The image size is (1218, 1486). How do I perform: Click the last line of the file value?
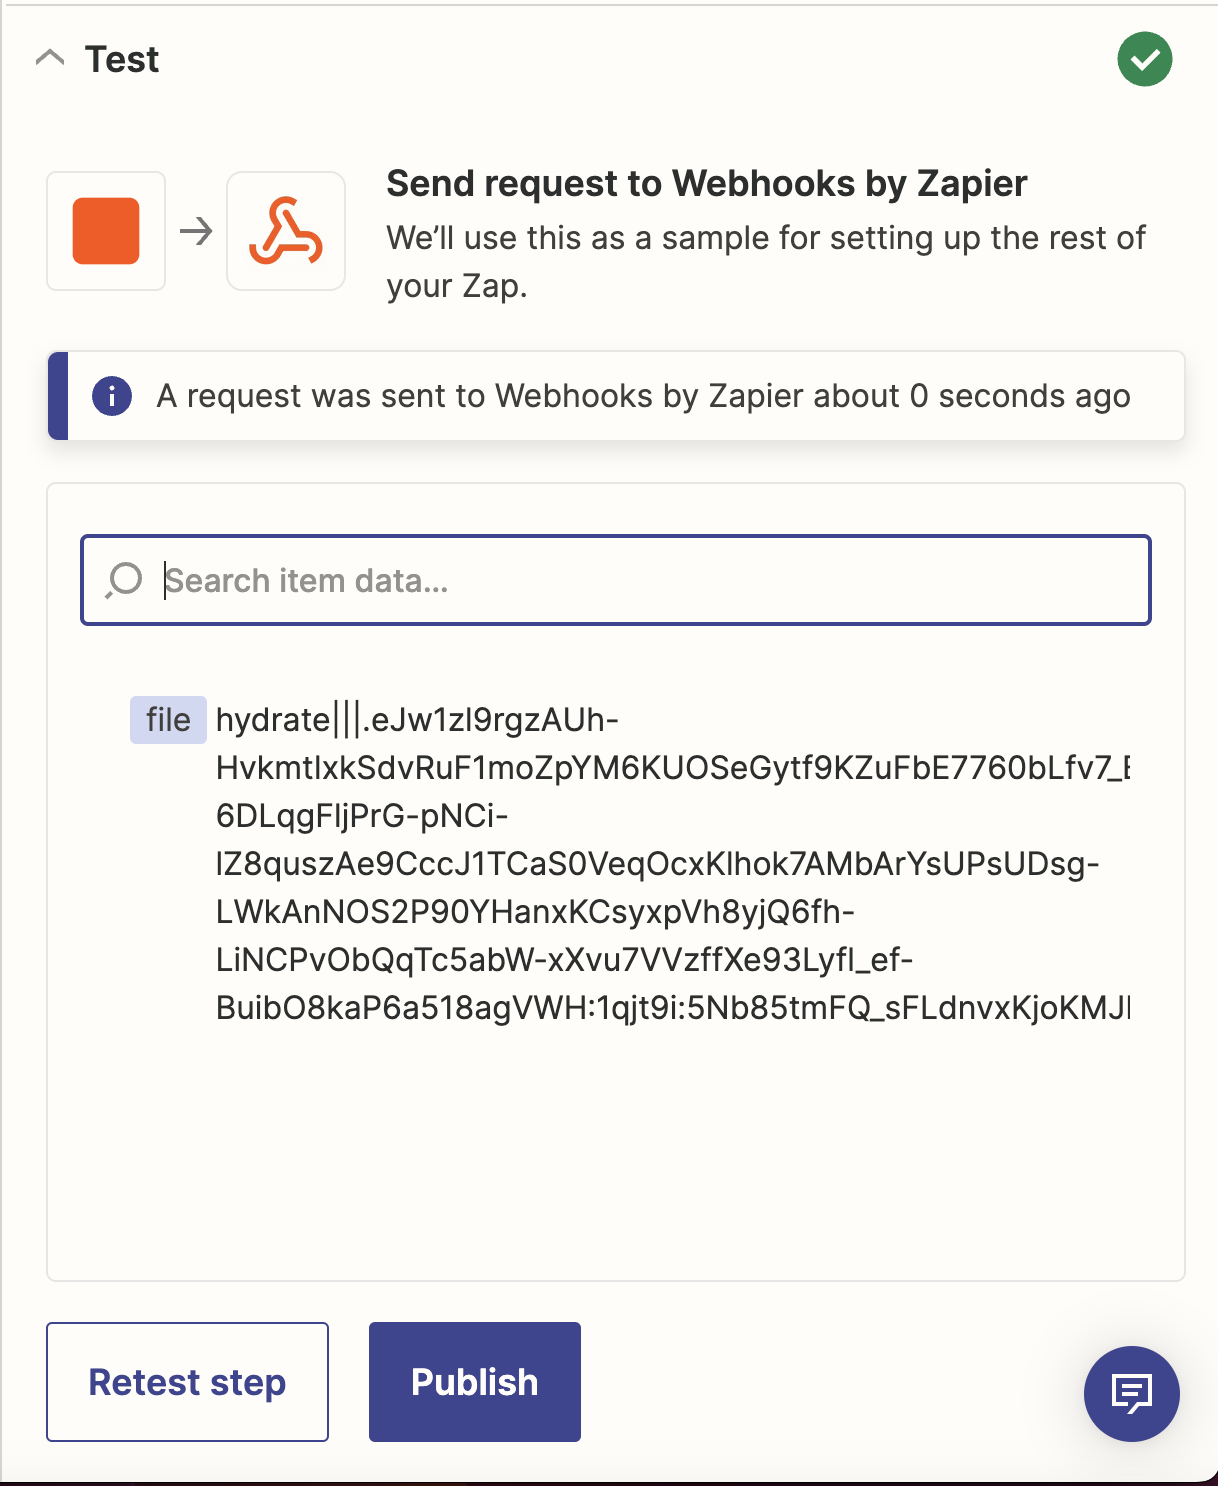pyautogui.click(x=672, y=1008)
